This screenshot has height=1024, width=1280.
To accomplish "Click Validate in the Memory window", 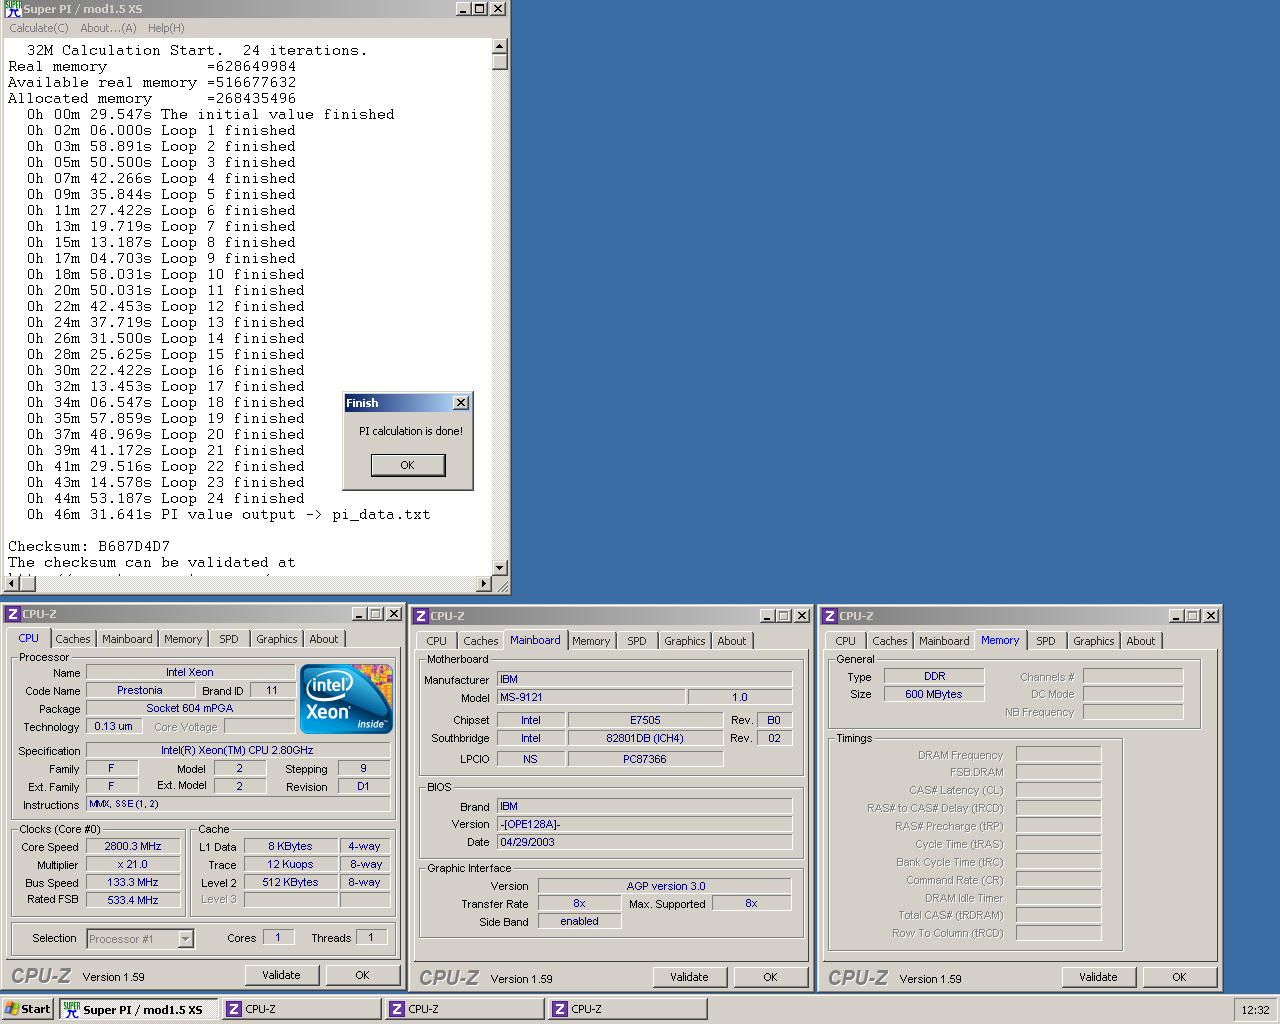I will tap(1098, 977).
